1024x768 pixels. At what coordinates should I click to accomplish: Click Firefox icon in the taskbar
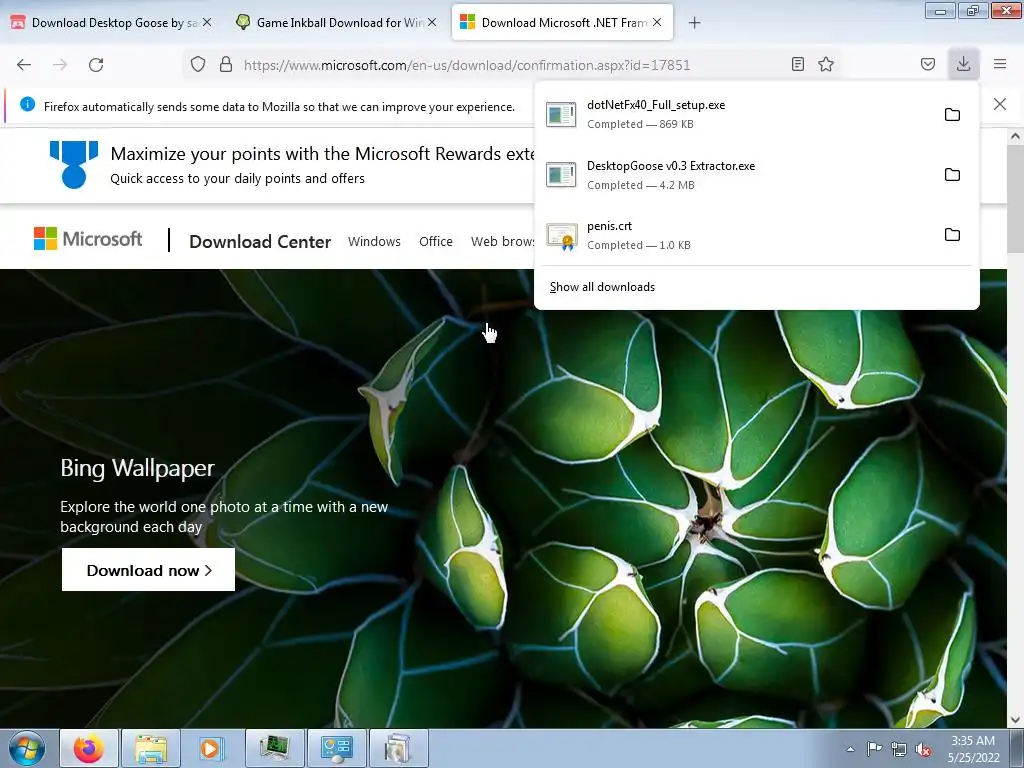pos(89,748)
